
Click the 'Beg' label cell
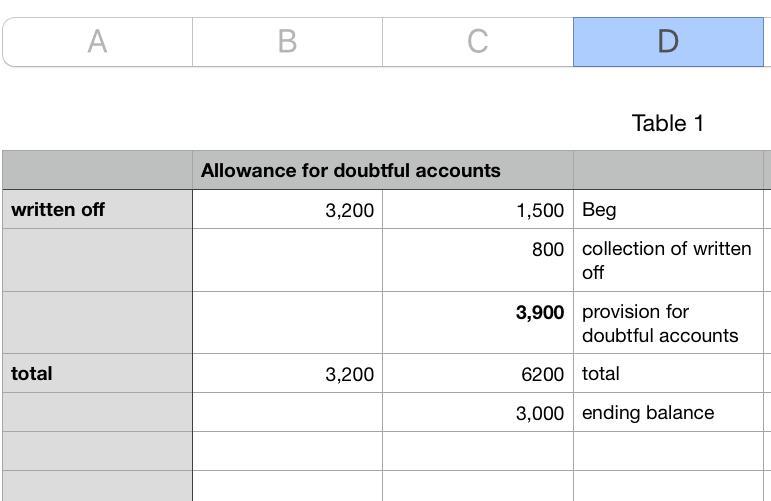[667, 210]
